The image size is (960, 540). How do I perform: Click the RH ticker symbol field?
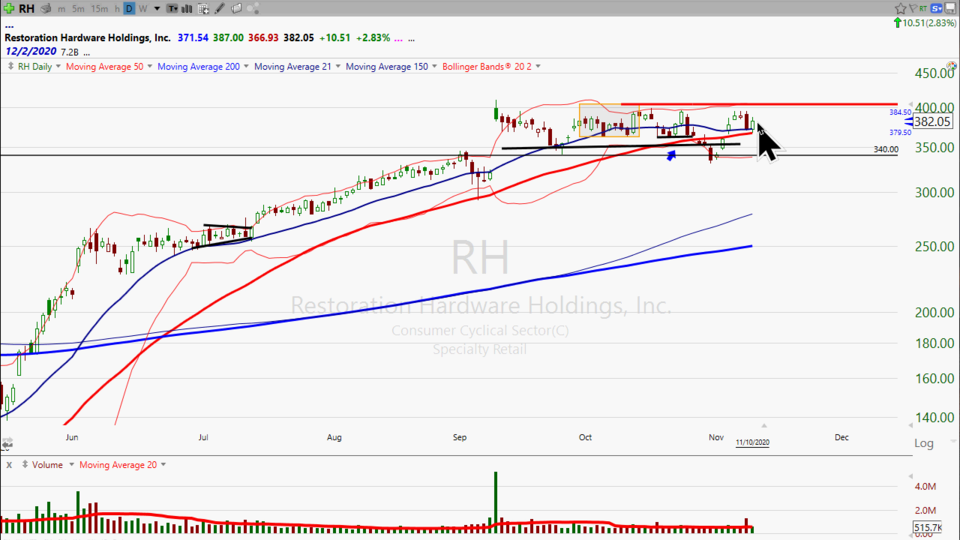click(x=26, y=9)
